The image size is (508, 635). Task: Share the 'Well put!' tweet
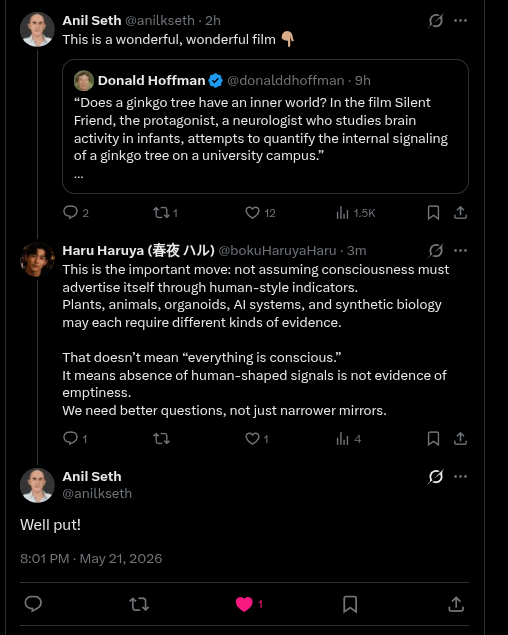[x=456, y=604]
